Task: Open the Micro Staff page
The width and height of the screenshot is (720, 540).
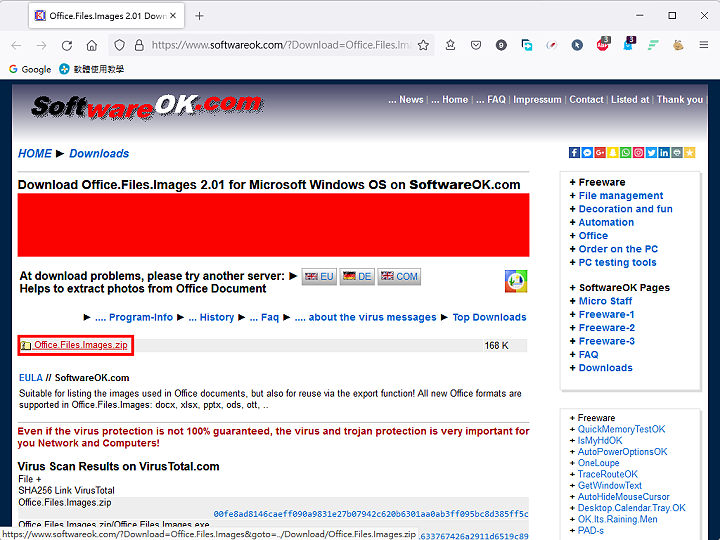Action: pos(605,301)
